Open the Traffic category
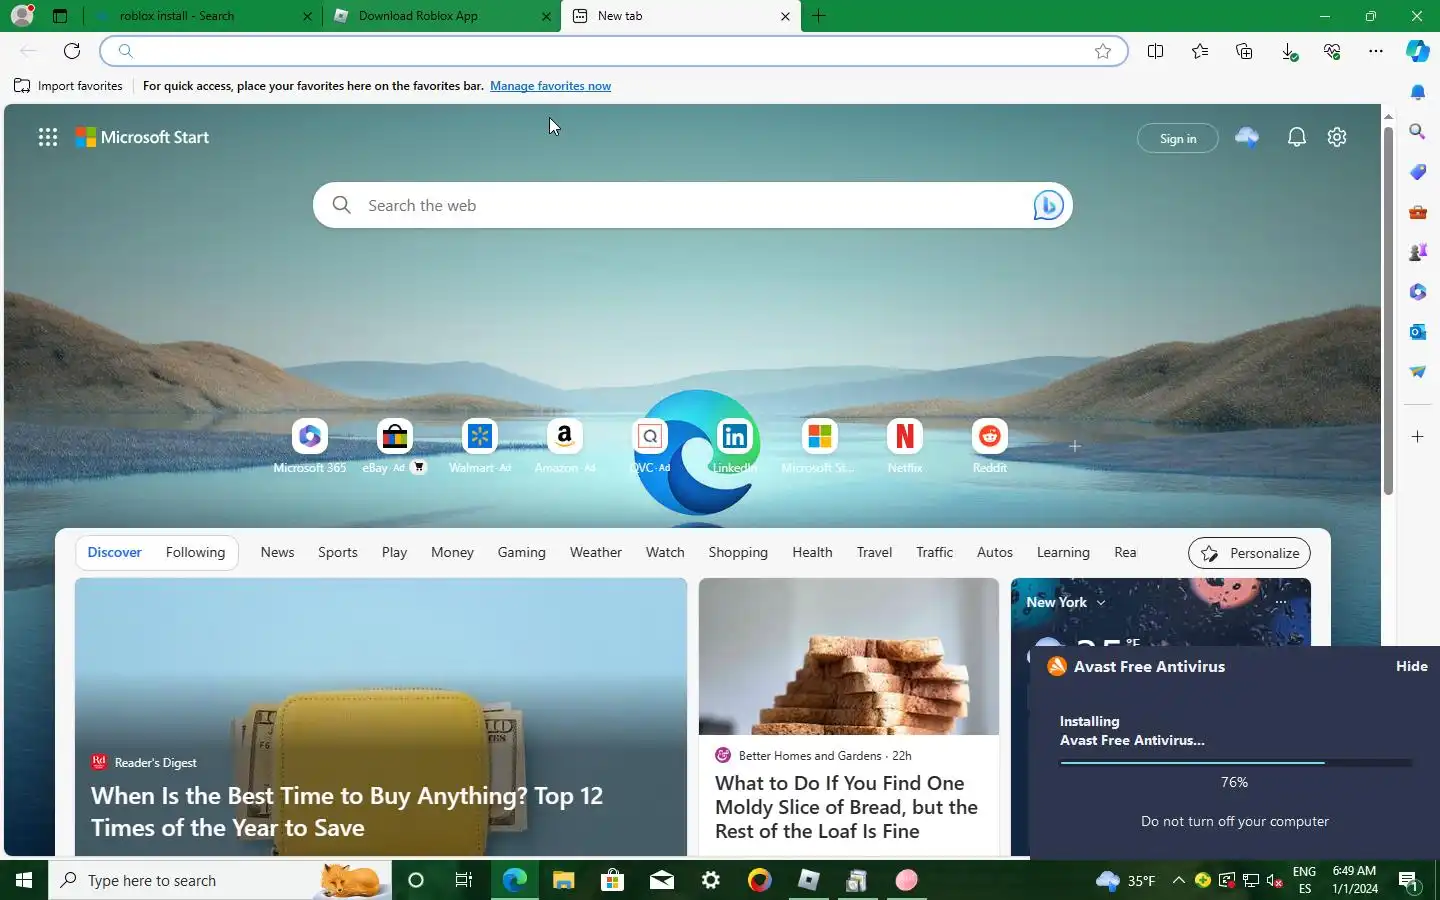 point(934,552)
